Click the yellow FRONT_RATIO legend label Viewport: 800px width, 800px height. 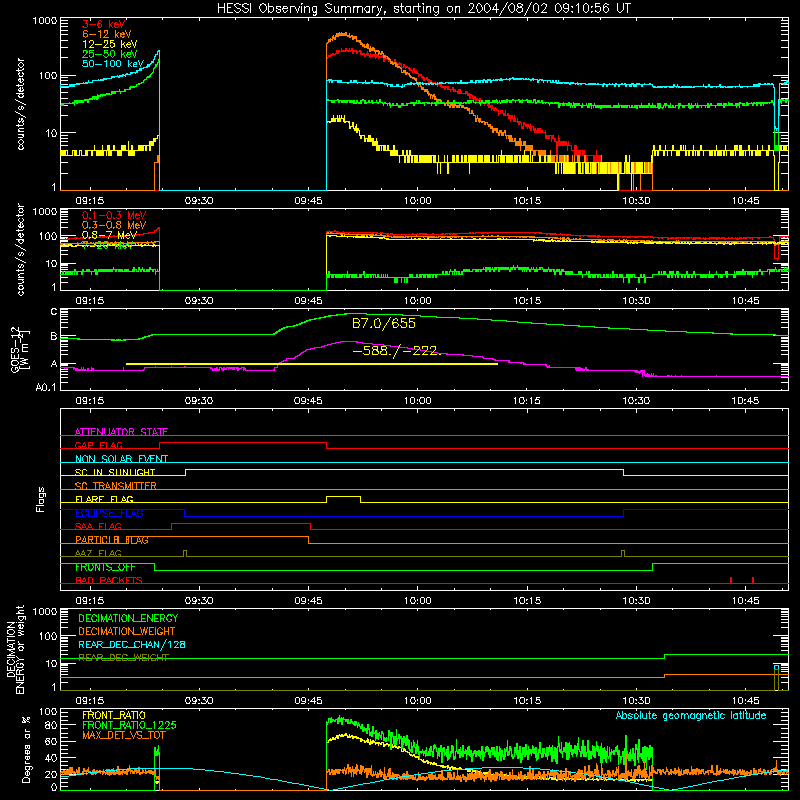[x=114, y=715]
